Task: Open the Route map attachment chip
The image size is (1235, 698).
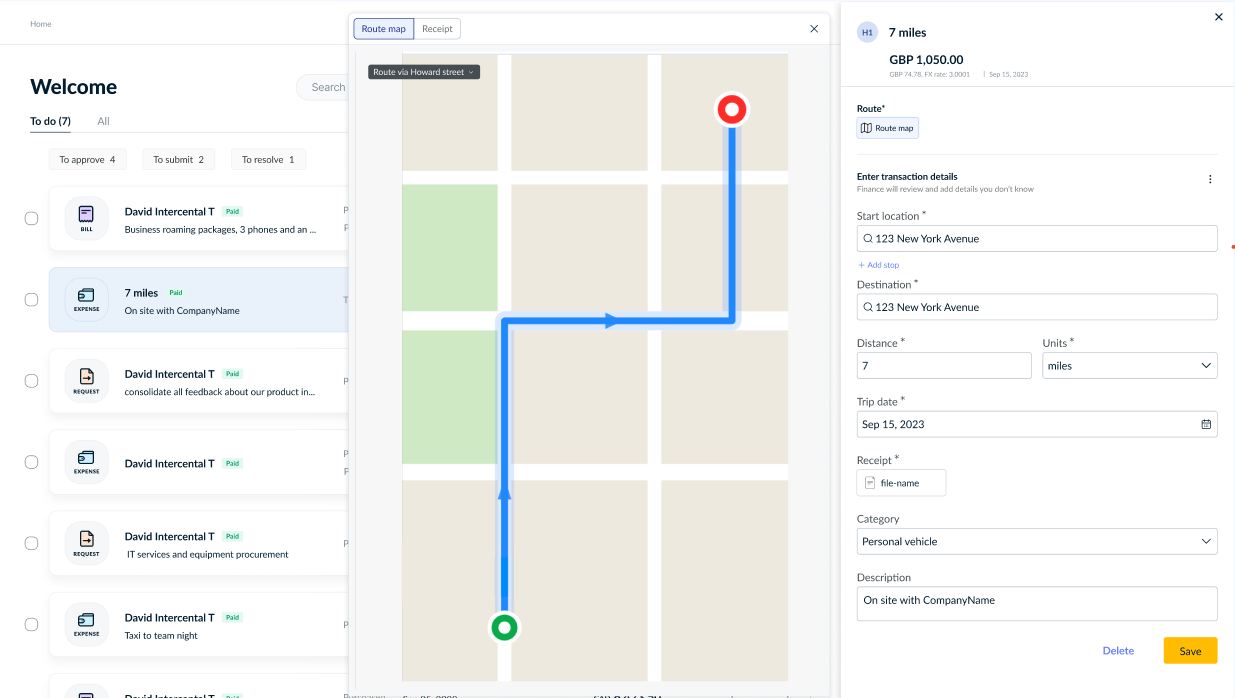Action: (x=888, y=128)
